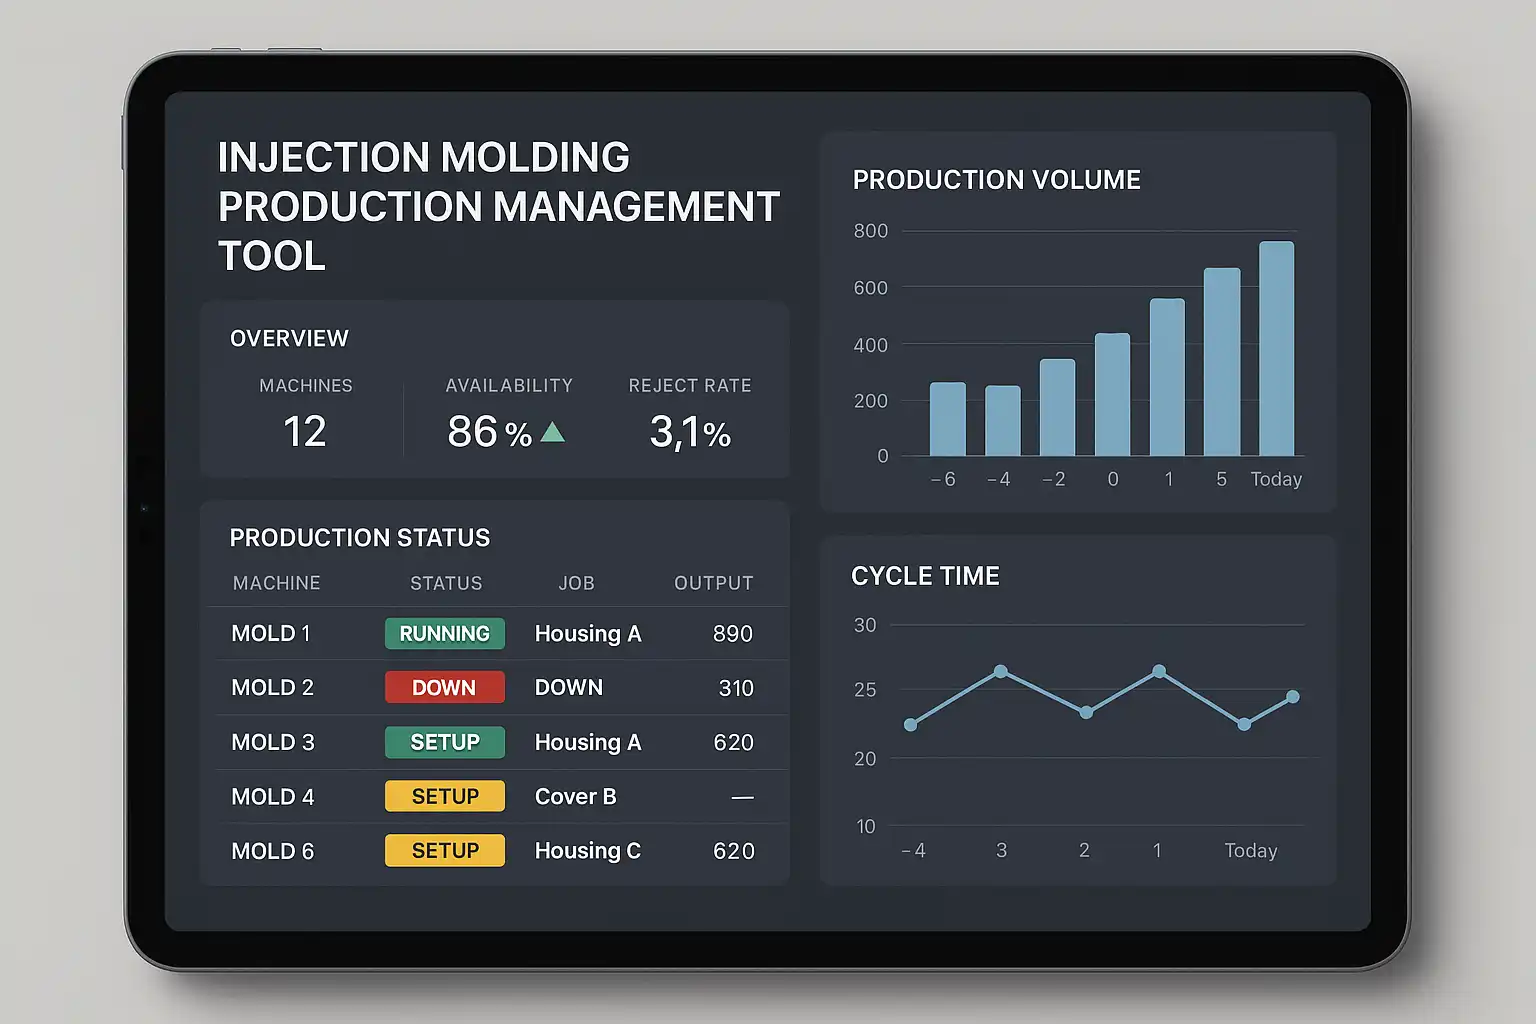This screenshot has height=1024, width=1536.
Task: Select the Production Volume bar above 5
Action: tap(1222, 362)
